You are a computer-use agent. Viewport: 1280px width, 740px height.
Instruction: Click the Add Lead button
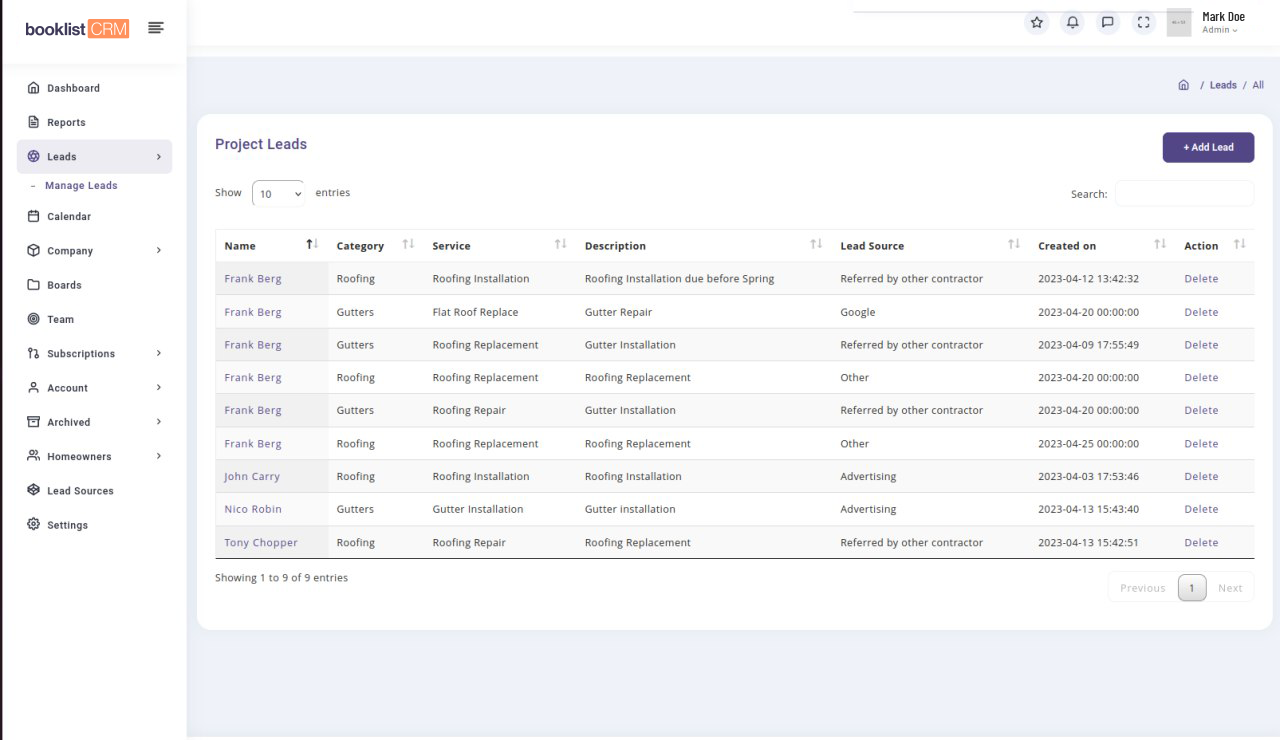click(x=1208, y=147)
